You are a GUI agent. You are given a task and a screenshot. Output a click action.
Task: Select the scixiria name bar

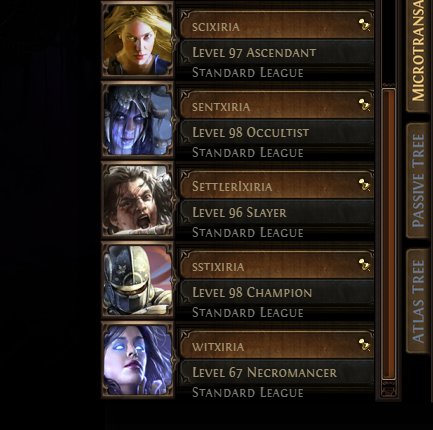click(x=277, y=25)
